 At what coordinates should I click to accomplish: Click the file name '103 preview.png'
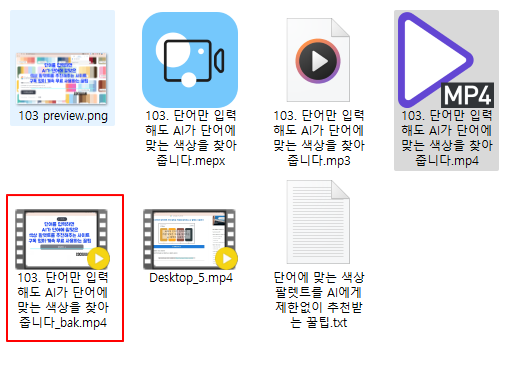coord(63,116)
